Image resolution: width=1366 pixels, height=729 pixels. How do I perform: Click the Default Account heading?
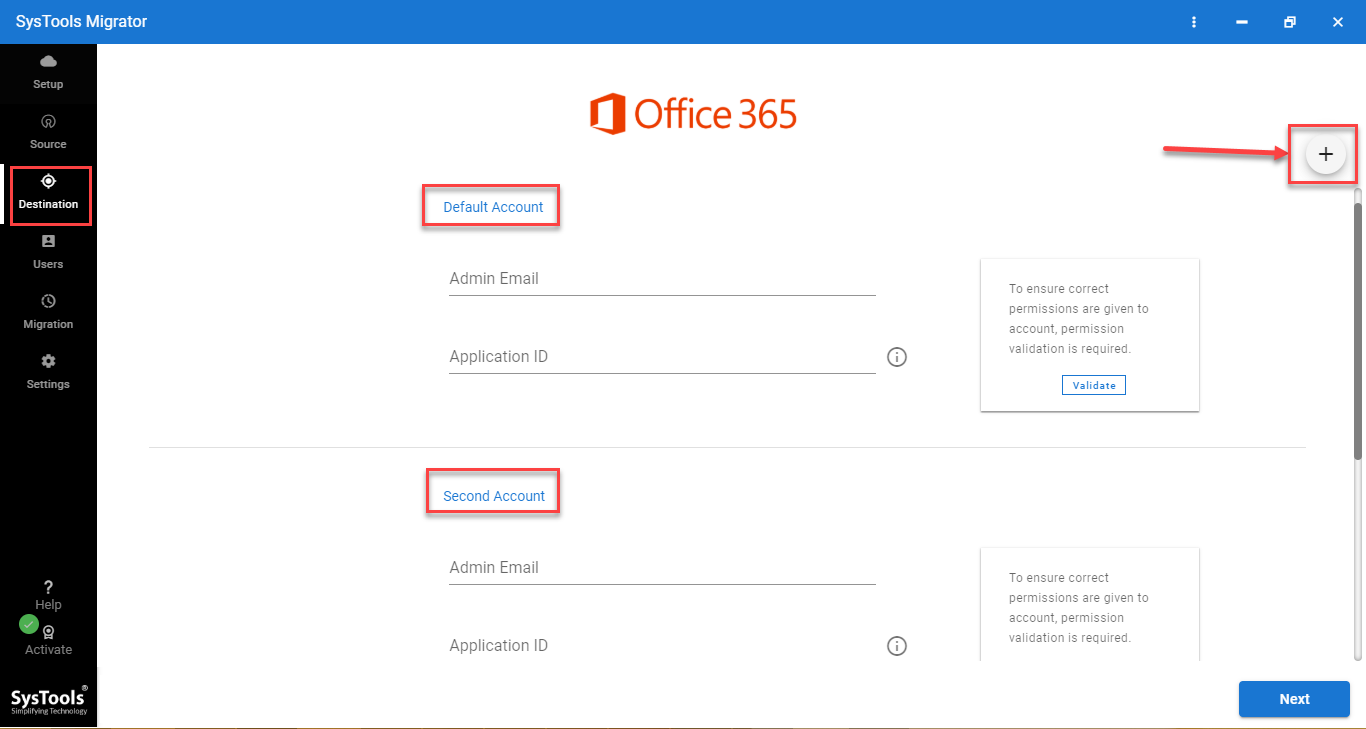pyautogui.click(x=493, y=207)
